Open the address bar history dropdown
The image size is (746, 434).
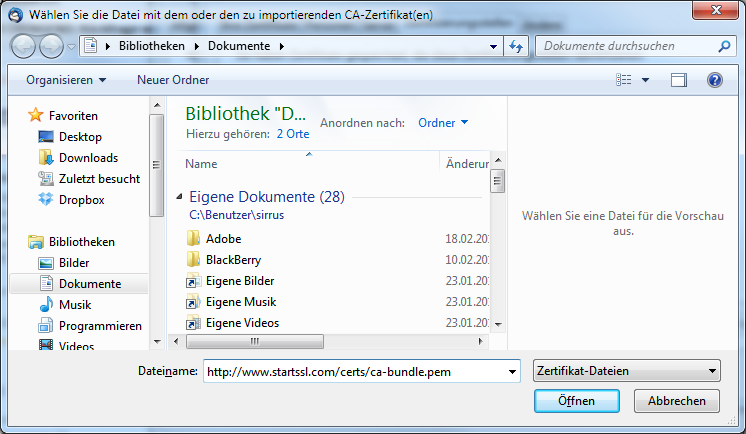click(493, 47)
